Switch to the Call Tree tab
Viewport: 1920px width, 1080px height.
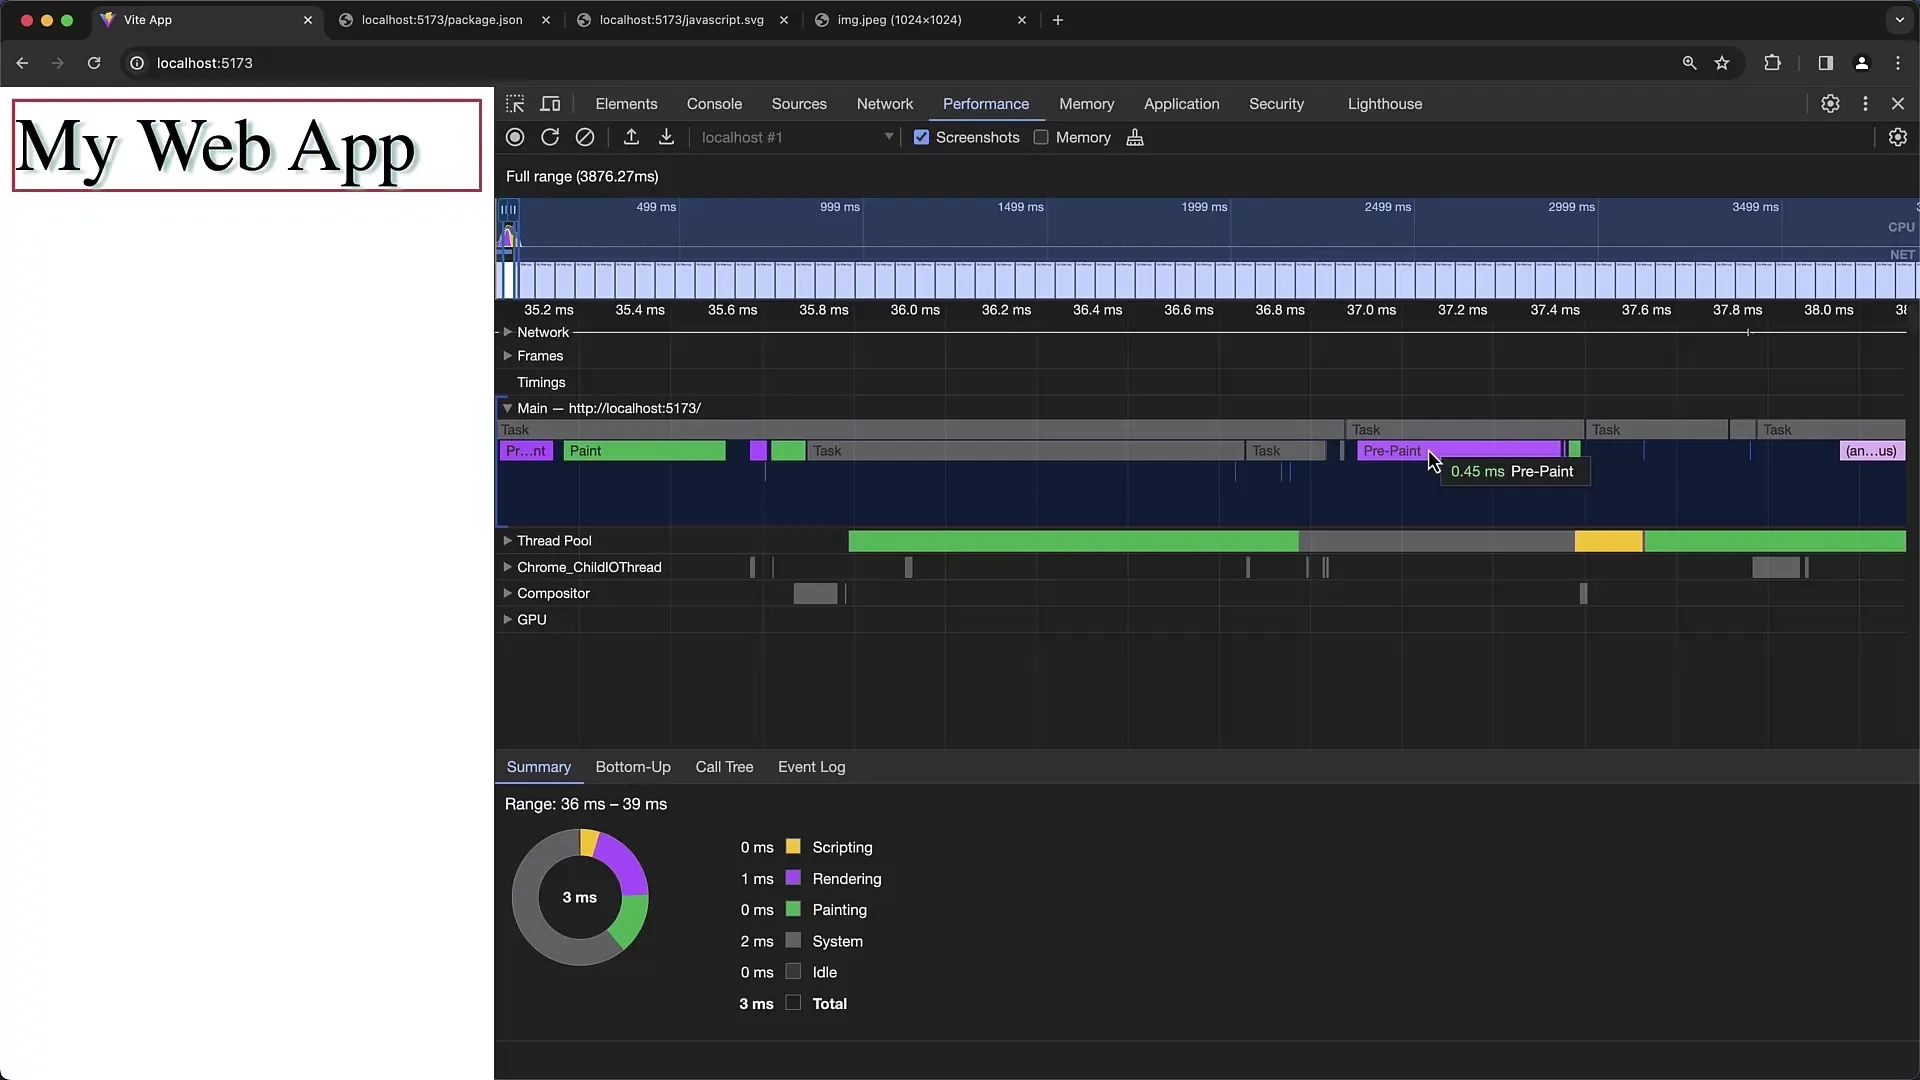pos(724,766)
